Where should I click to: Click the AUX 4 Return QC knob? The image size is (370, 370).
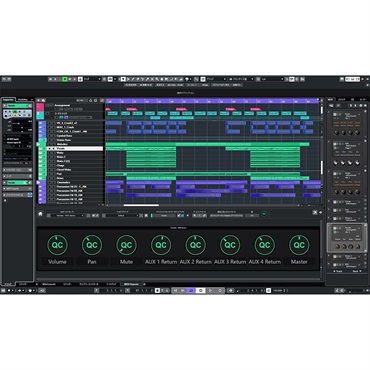point(265,245)
